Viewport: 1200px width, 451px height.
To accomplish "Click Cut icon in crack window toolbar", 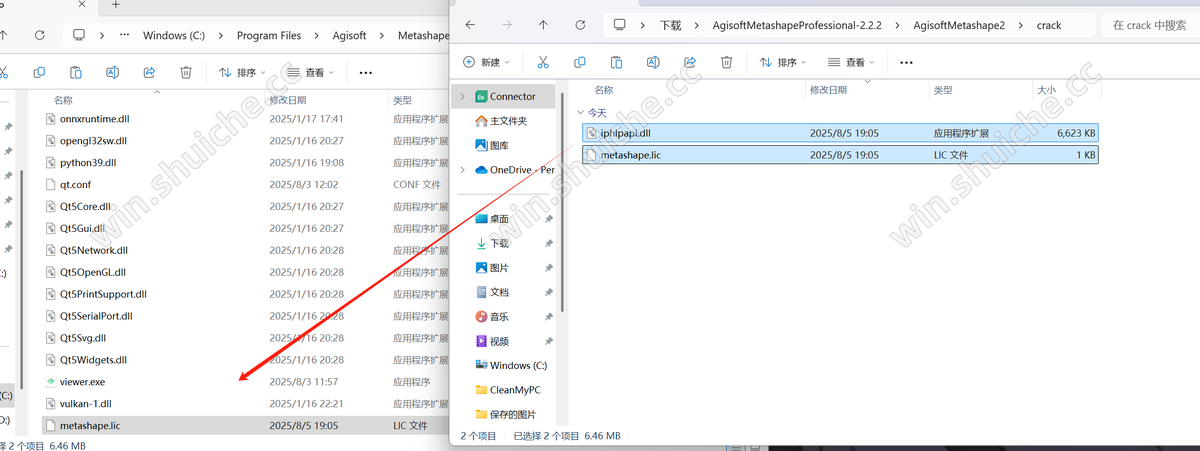I will point(543,62).
